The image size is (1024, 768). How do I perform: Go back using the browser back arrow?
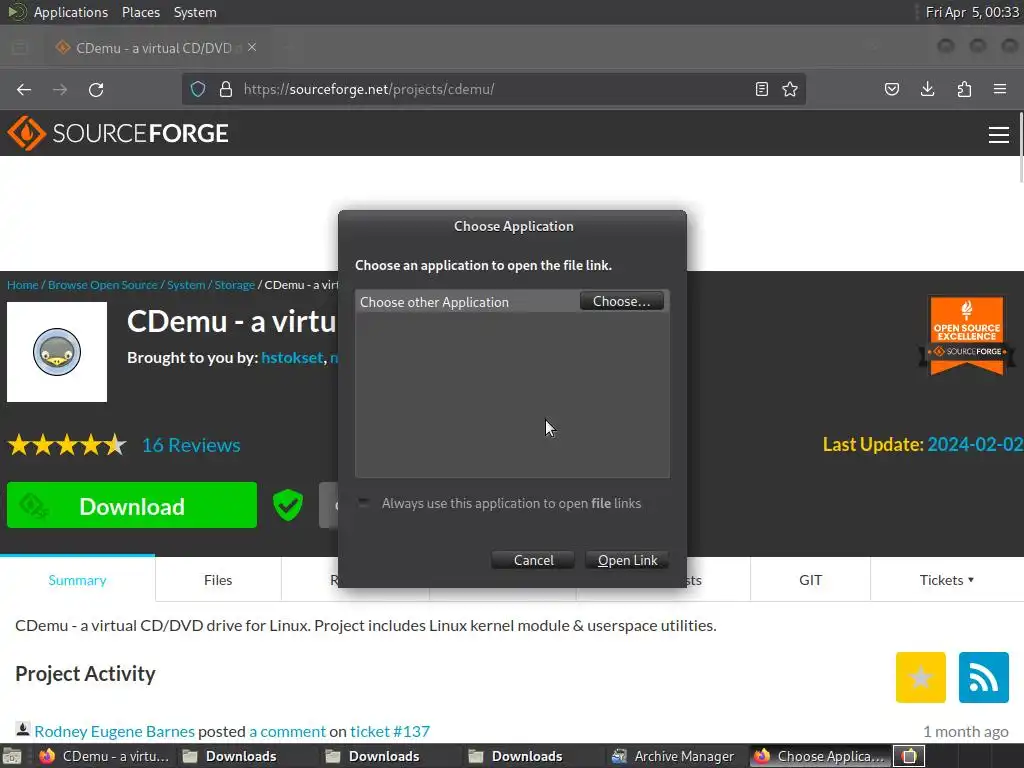(x=24, y=89)
